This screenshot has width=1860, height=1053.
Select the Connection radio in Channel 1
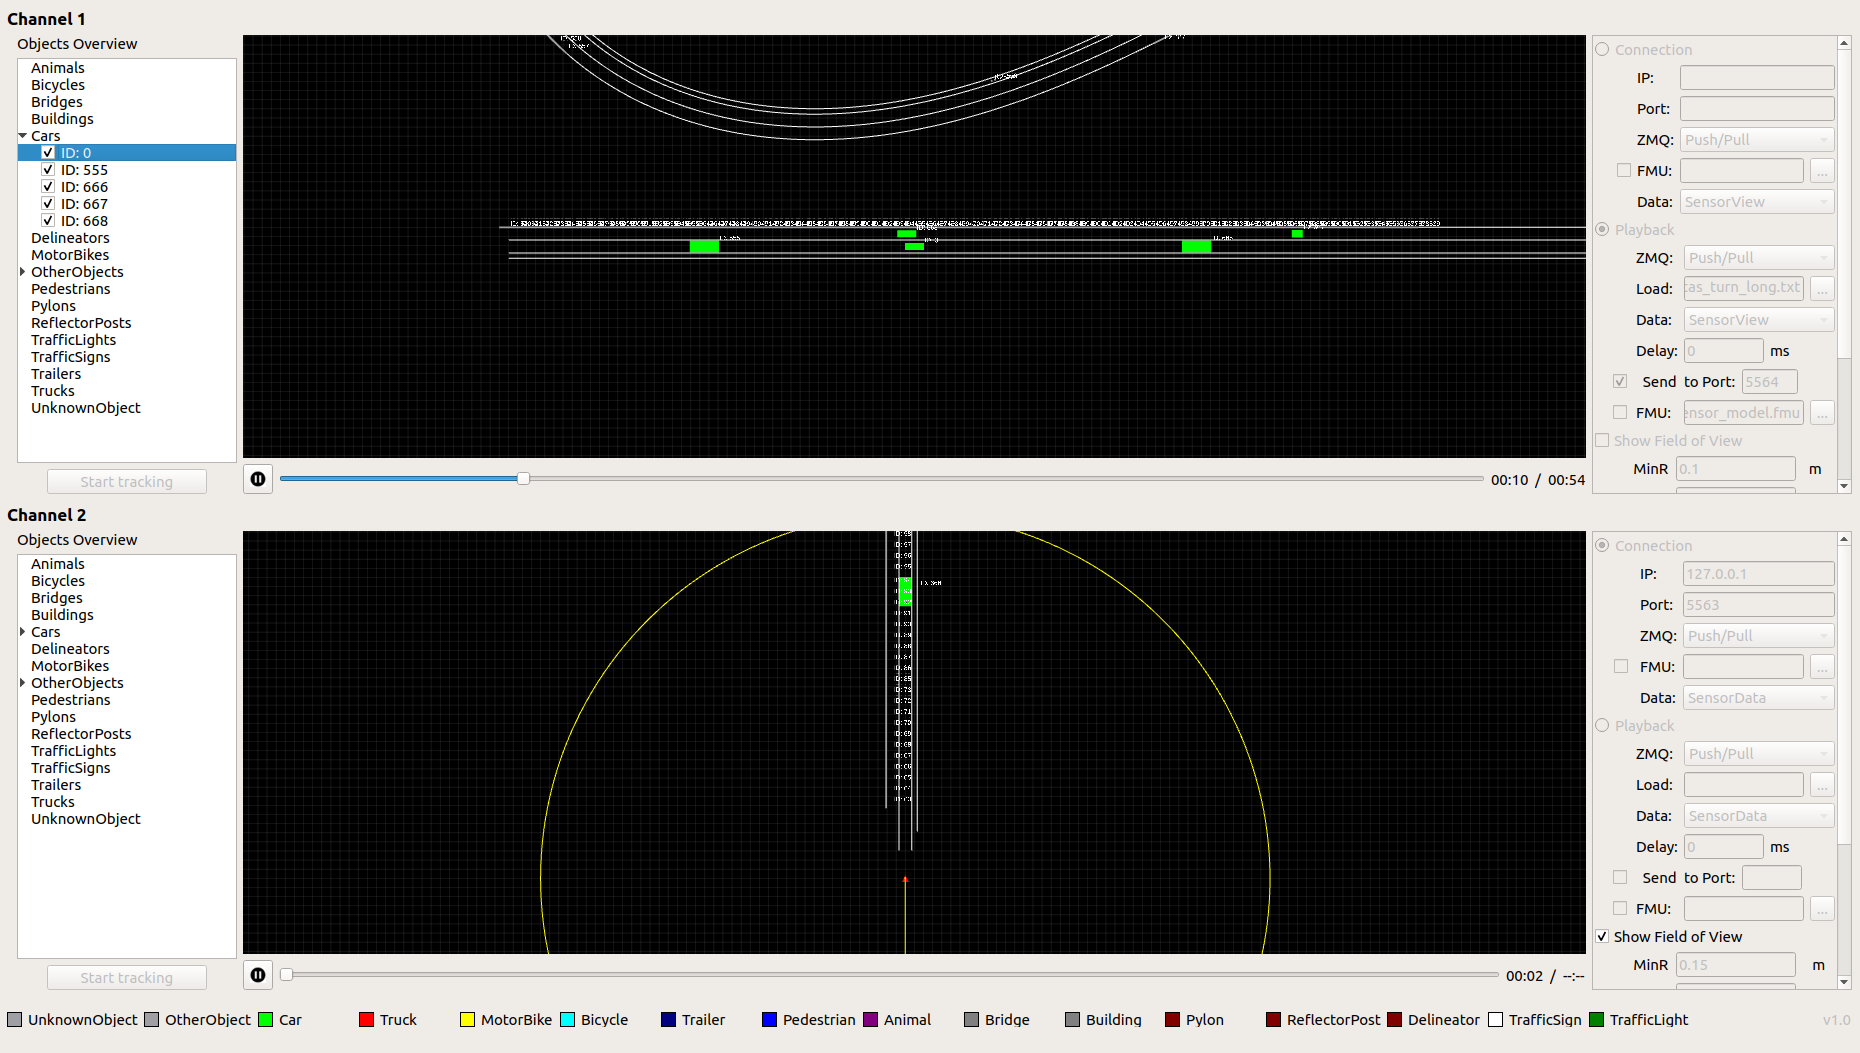1602,49
